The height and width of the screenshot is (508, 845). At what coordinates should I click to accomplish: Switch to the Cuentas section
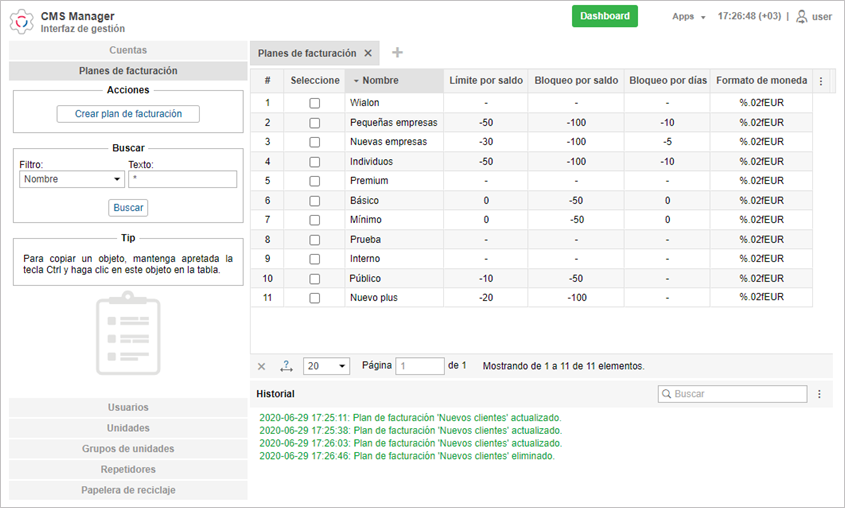[x=128, y=50]
